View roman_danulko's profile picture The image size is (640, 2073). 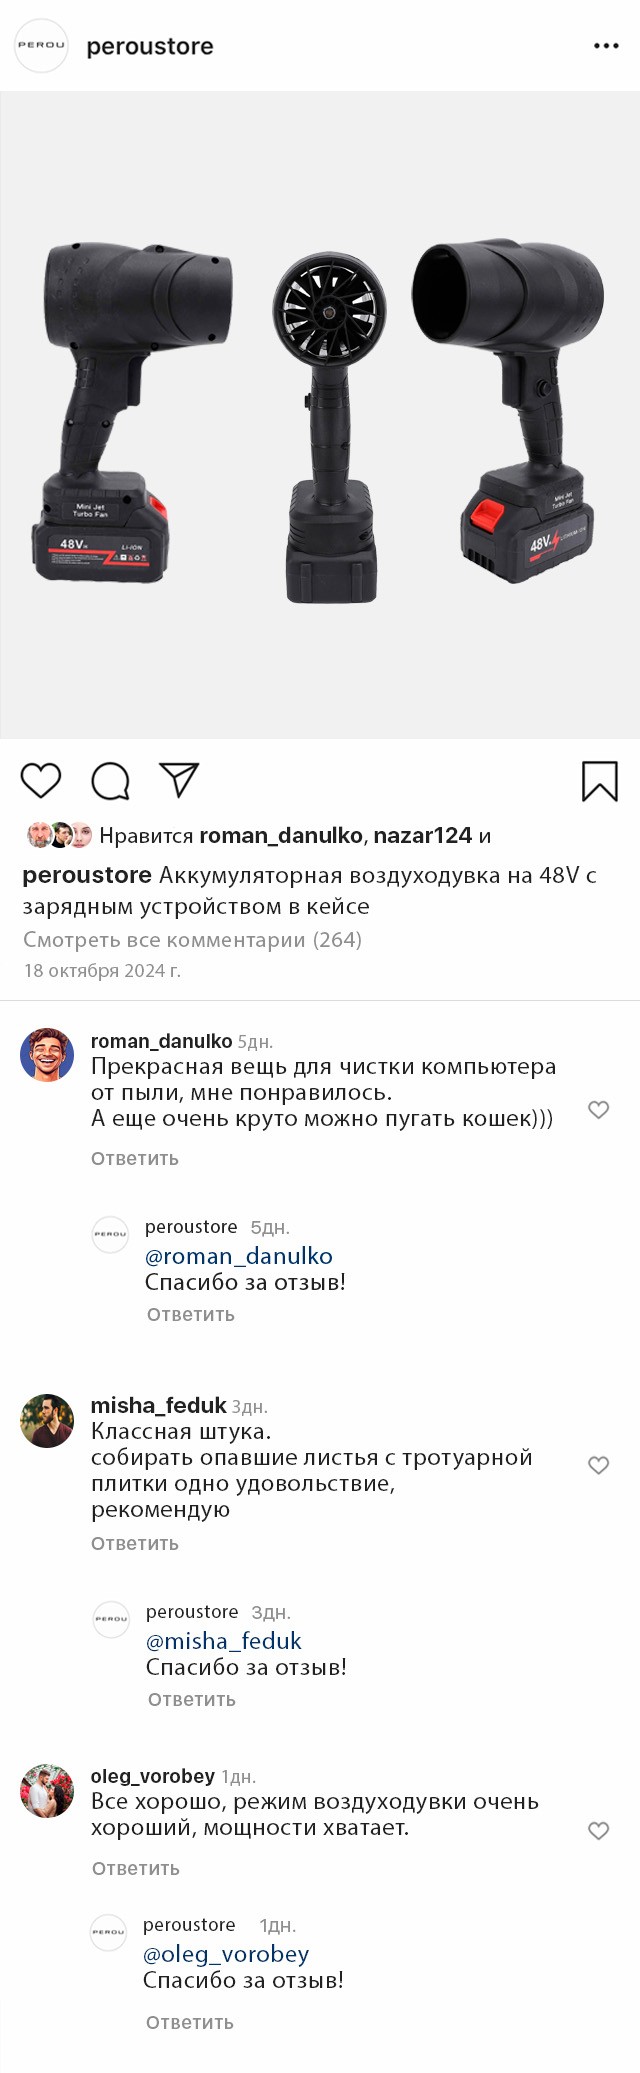[x=47, y=1055]
